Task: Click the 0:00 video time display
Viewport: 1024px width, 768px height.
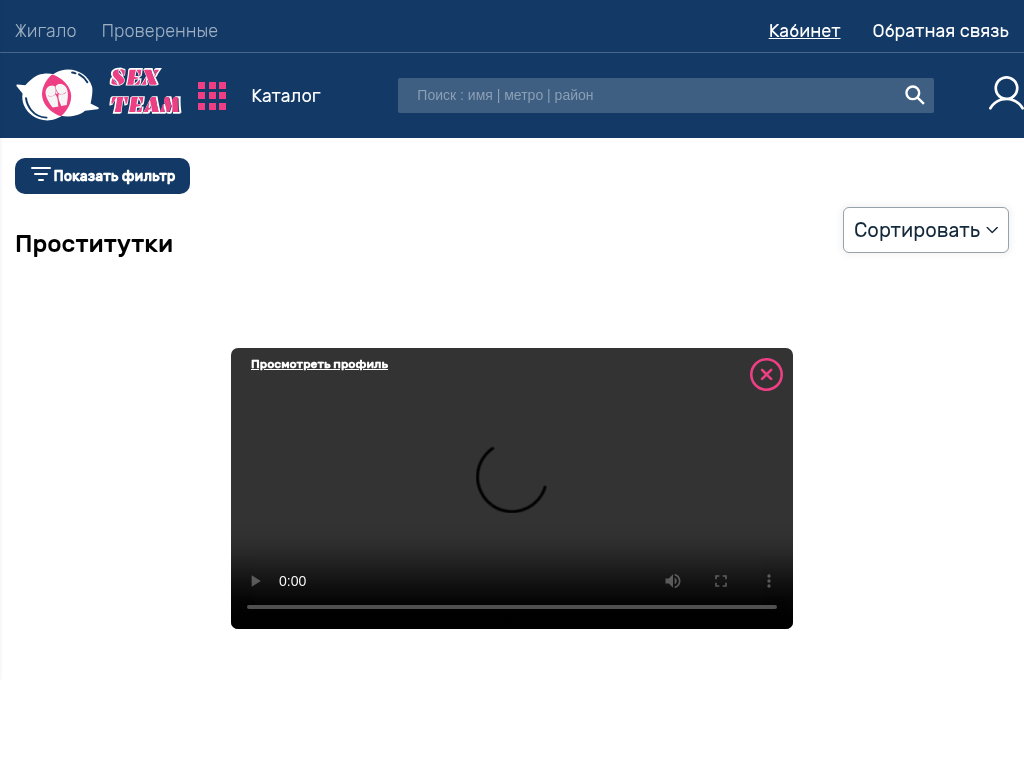Action: (293, 581)
